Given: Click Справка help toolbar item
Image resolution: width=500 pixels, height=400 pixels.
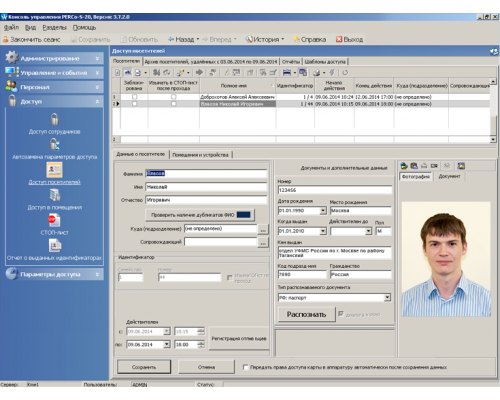Looking at the screenshot, I should [x=309, y=39].
